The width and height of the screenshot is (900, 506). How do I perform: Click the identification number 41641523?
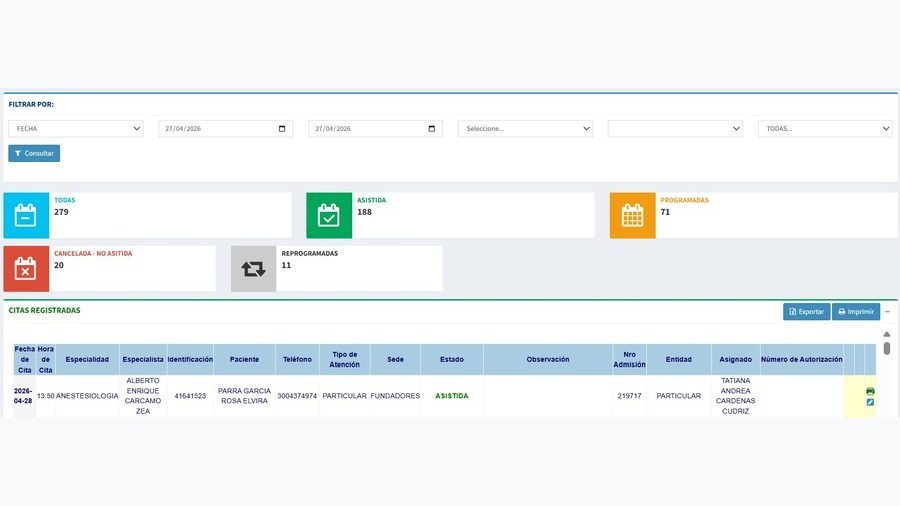tap(190, 396)
